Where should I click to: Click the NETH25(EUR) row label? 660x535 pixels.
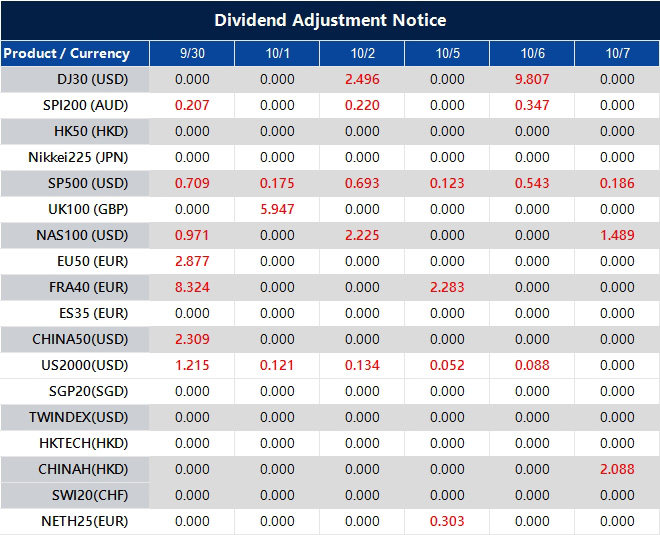coord(85,522)
